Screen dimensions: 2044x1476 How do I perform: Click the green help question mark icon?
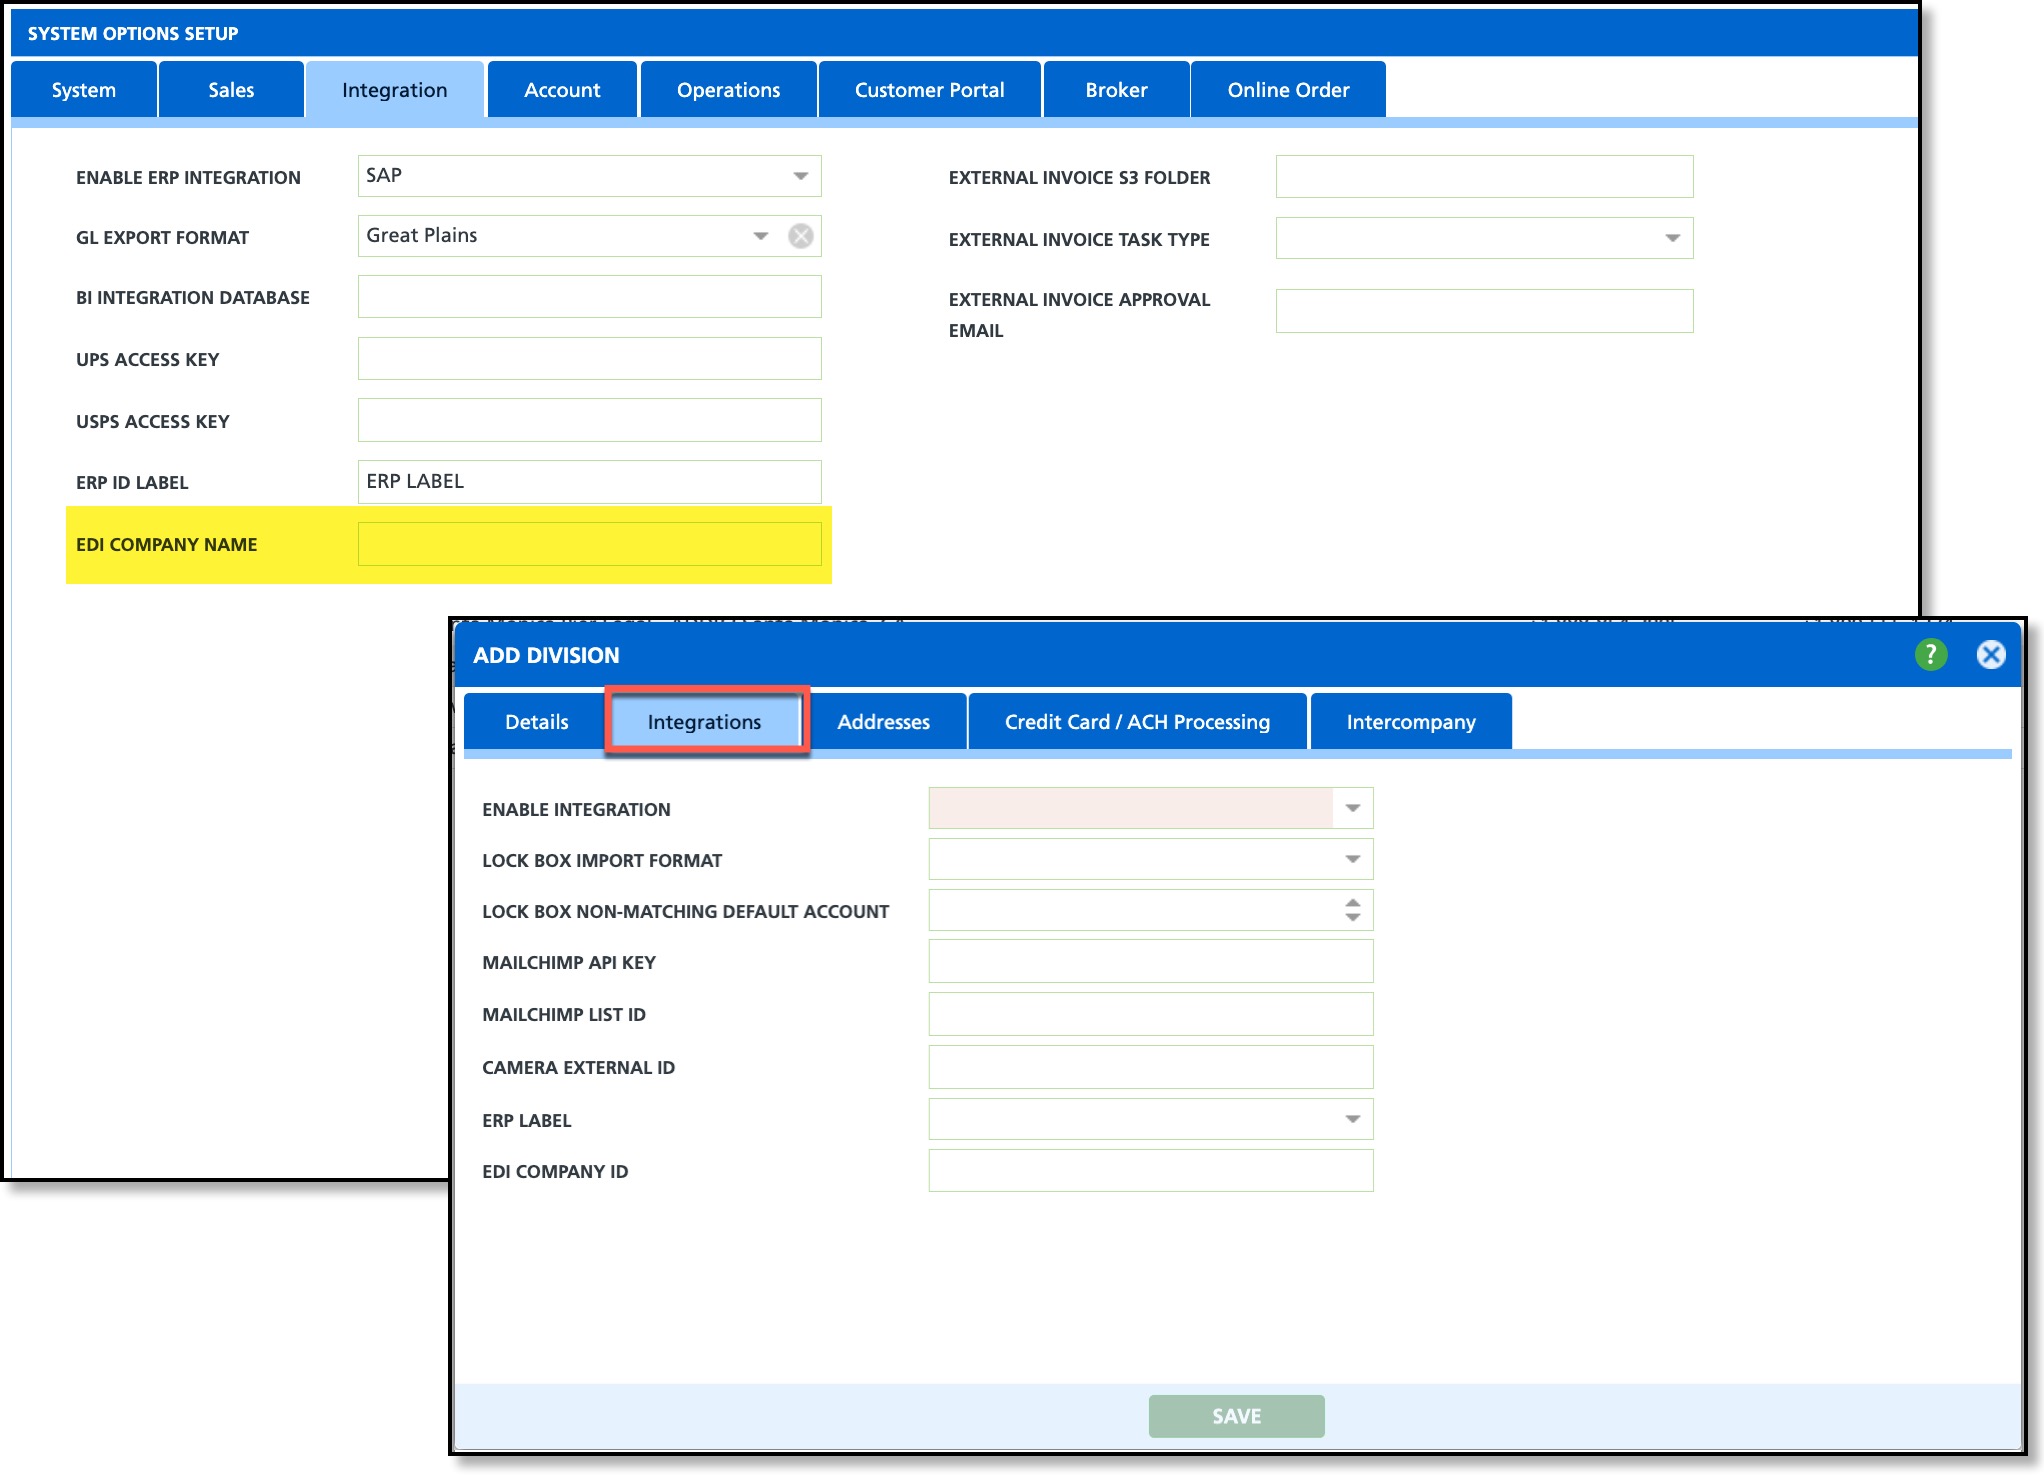[x=1930, y=655]
